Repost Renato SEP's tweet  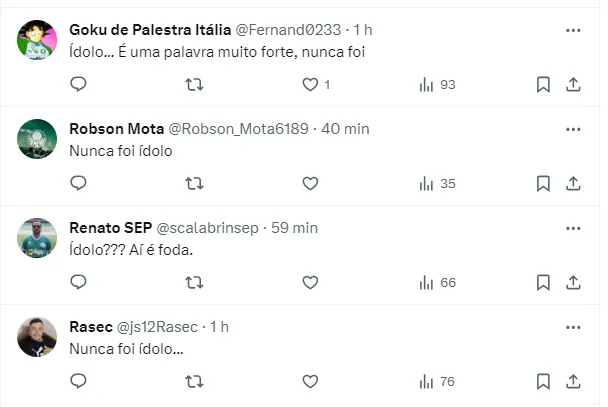[x=195, y=283]
